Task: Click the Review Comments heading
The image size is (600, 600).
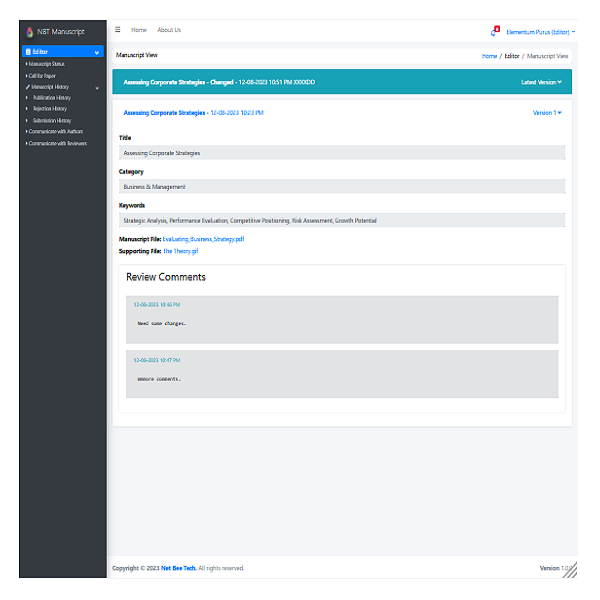Action: click(166, 277)
